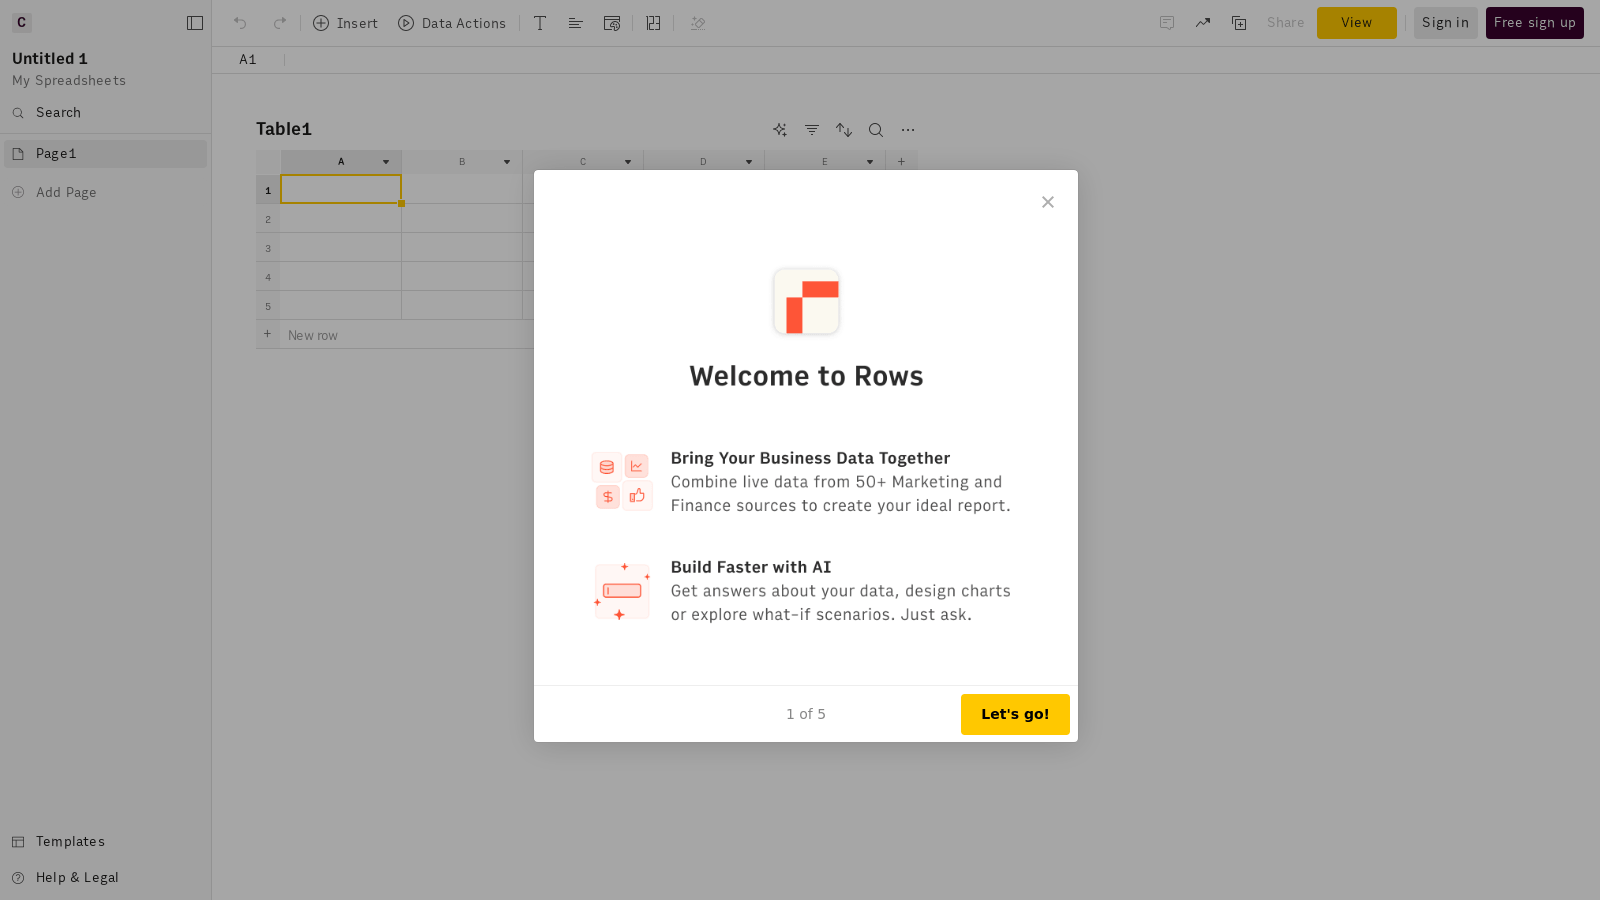Click the sort arrows icon on Table1
Viewport: 1600px width, 900px height.
tap(844, 130)
